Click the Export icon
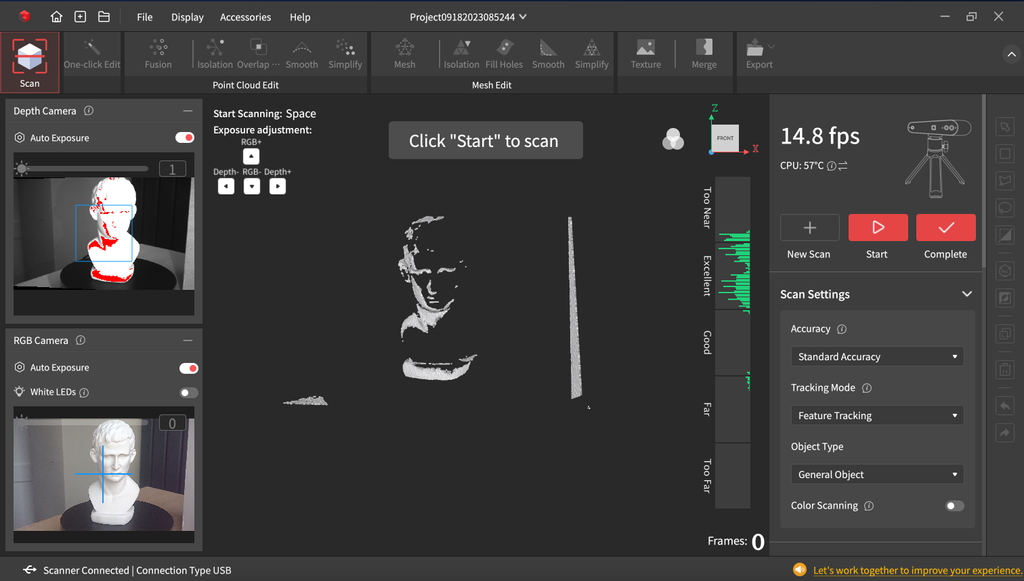The width and height of the screenshot is (1024, 581). click(x=758, y=54)
